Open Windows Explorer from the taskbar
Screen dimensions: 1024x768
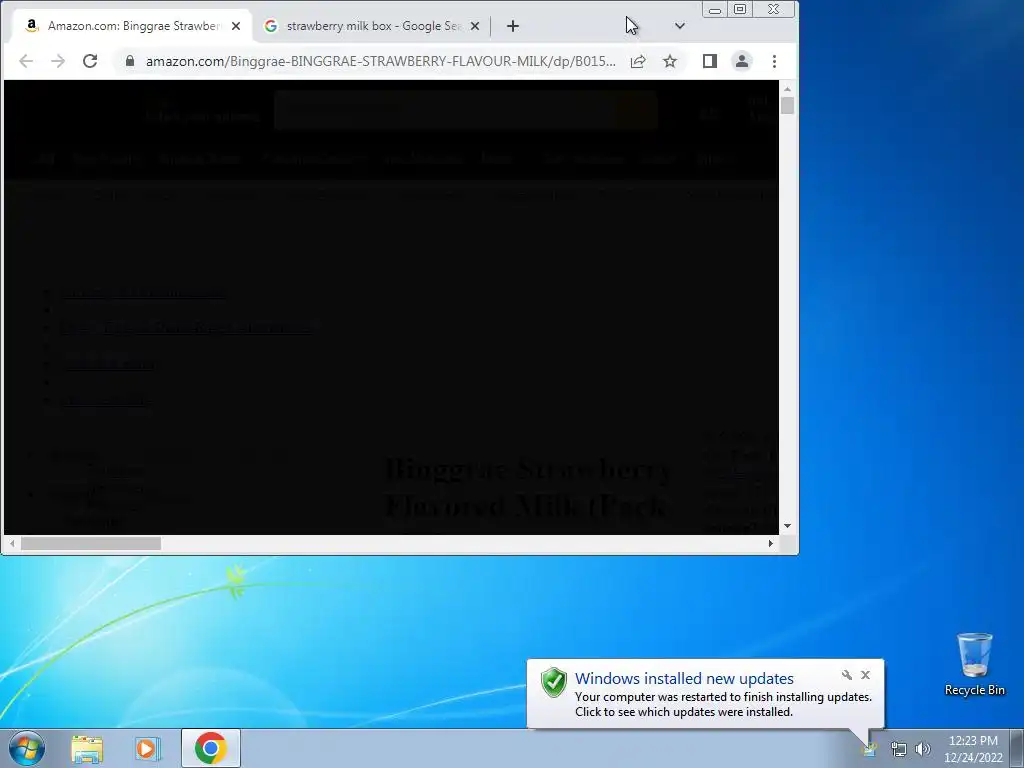(x=87, y=748)
